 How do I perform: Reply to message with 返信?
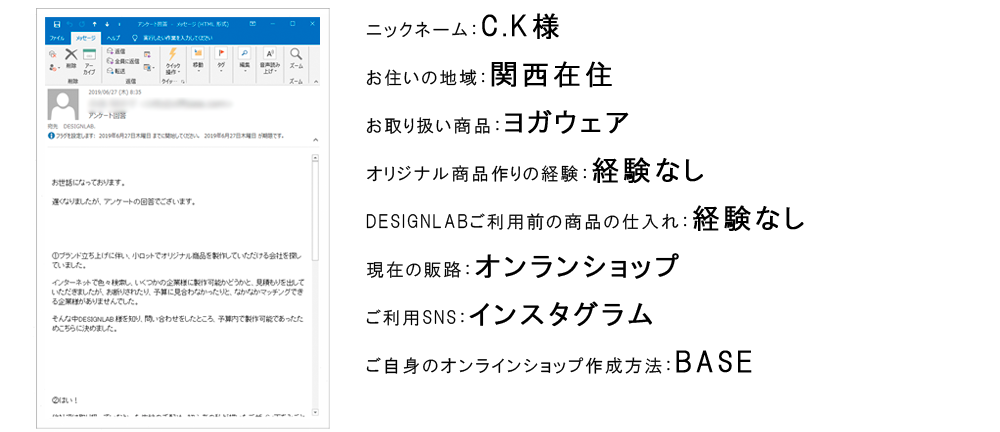(118, 51)
